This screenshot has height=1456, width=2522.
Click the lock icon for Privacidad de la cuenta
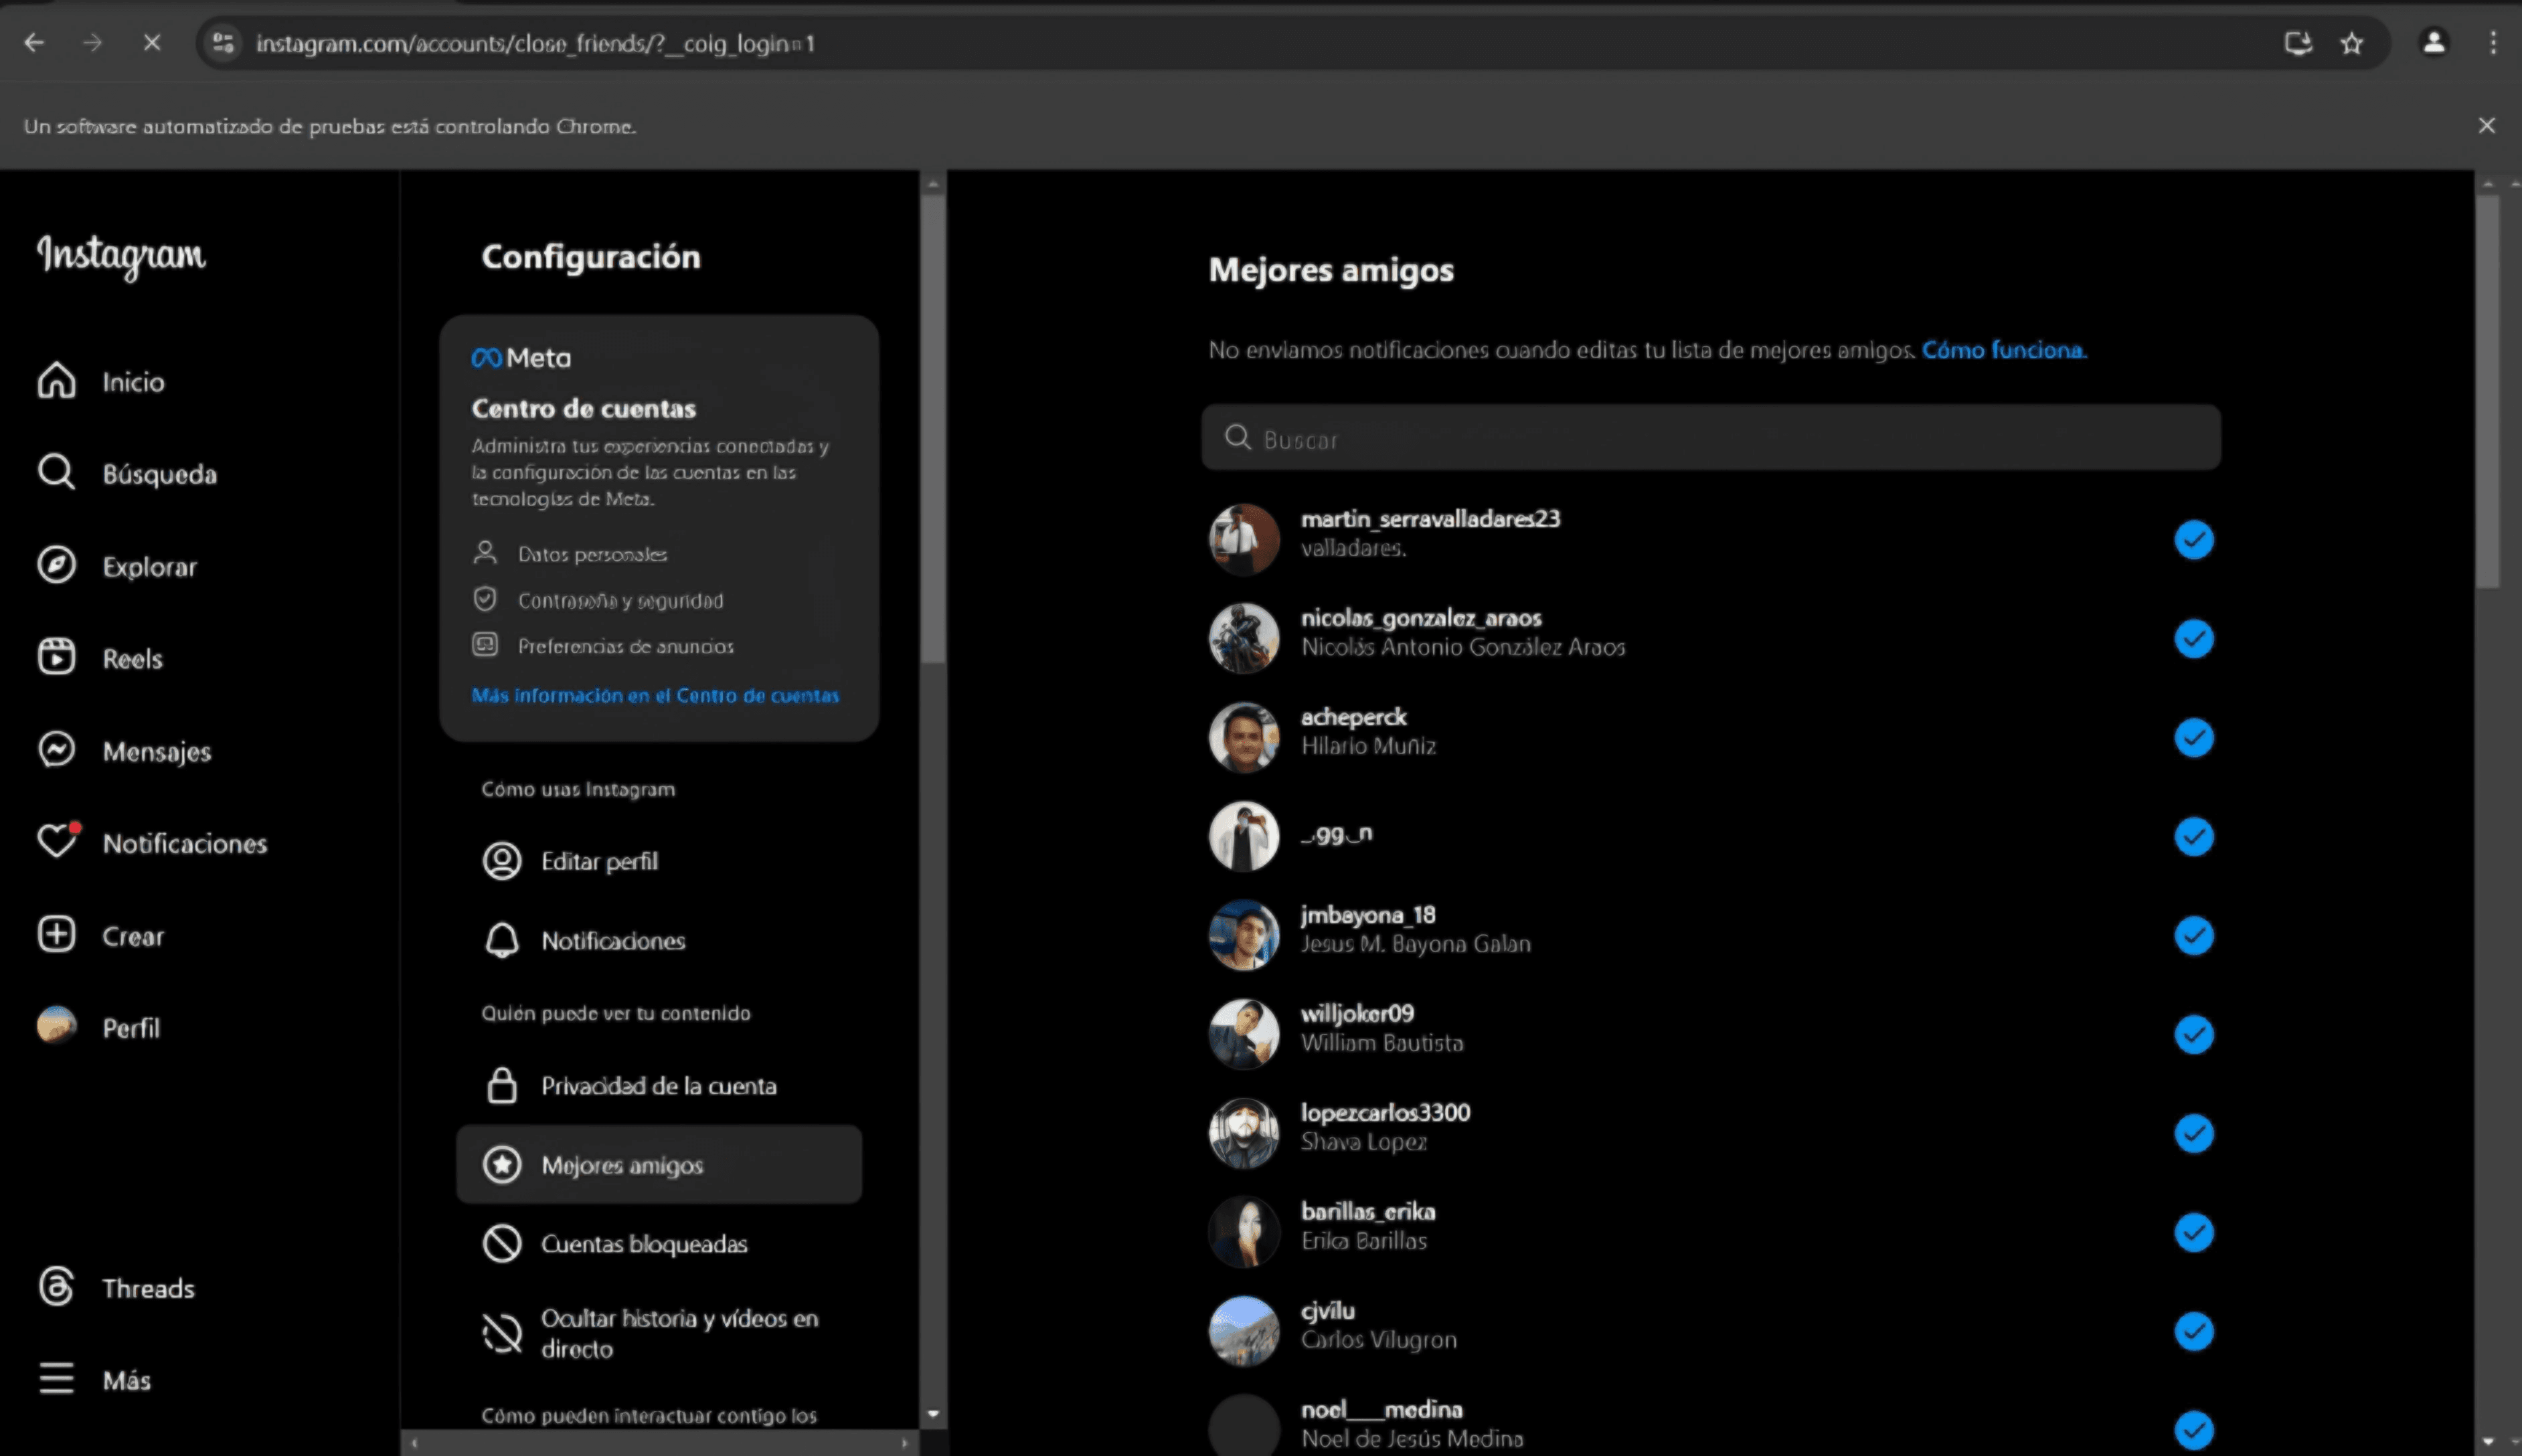point(502,1085)
